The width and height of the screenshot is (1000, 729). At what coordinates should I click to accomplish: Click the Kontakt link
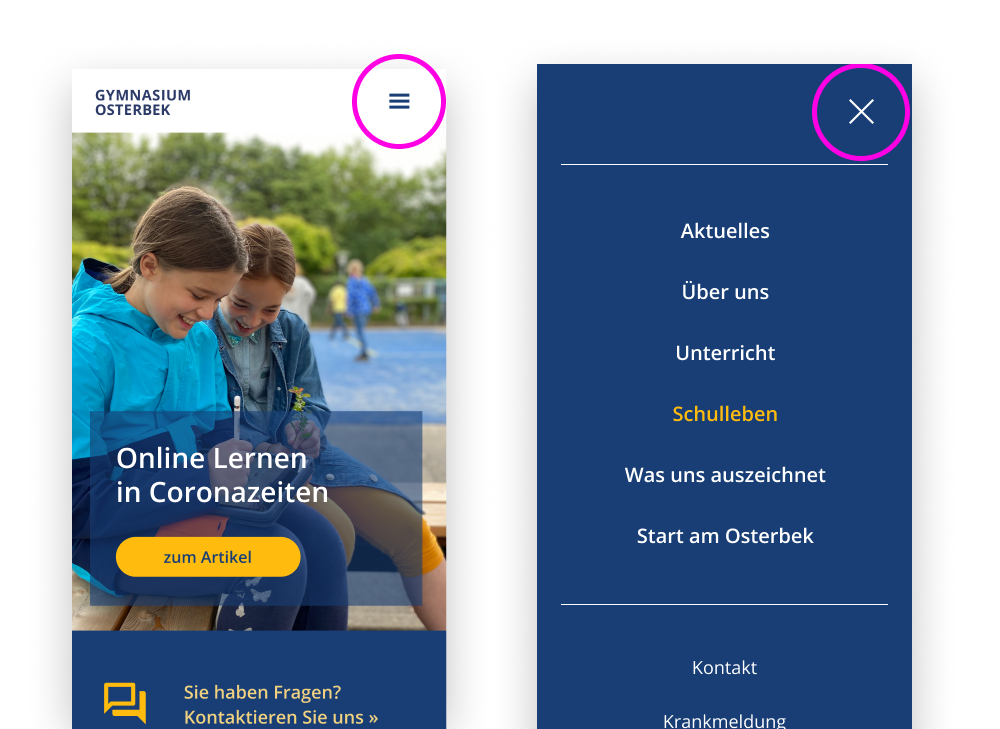click(724, 667)
